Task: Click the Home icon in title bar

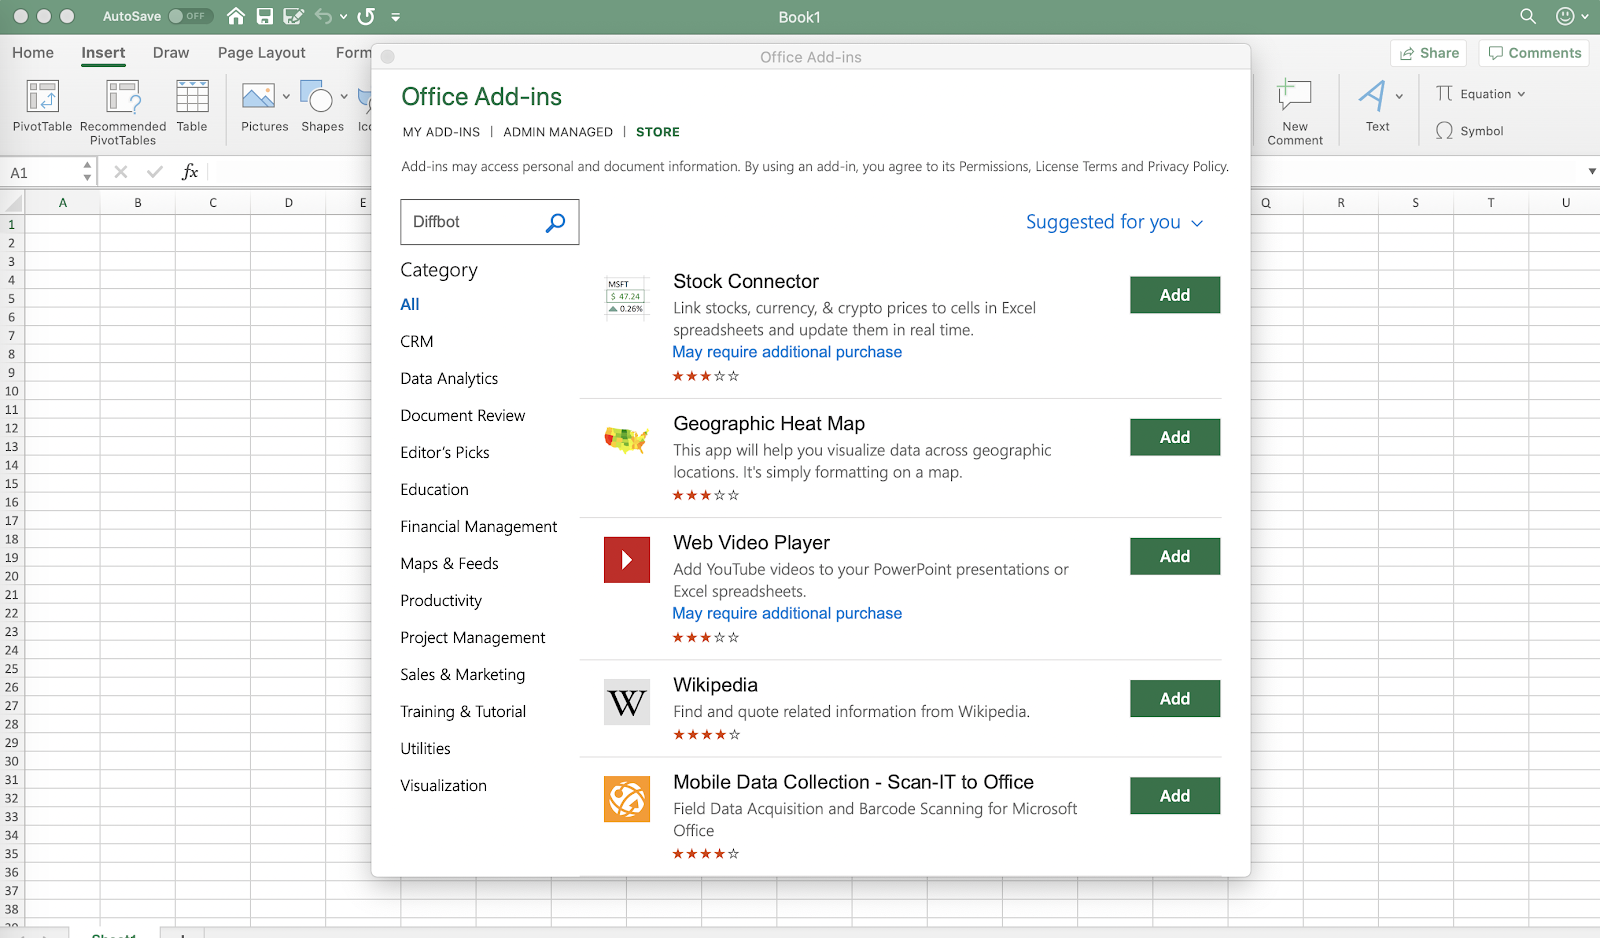Action: point(236,16)
